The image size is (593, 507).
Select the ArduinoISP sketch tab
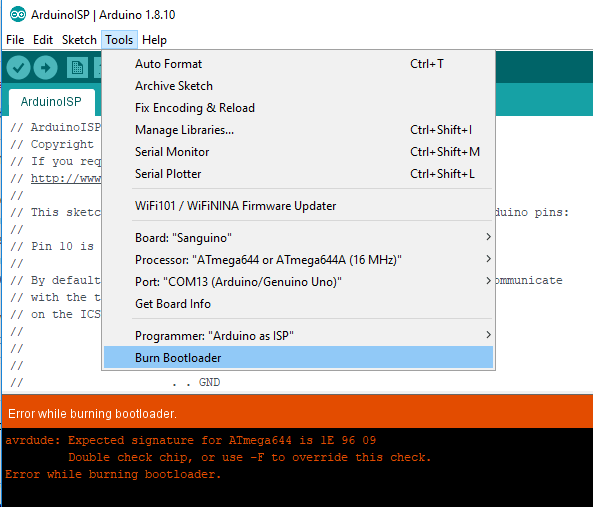(x=51, y=102)
